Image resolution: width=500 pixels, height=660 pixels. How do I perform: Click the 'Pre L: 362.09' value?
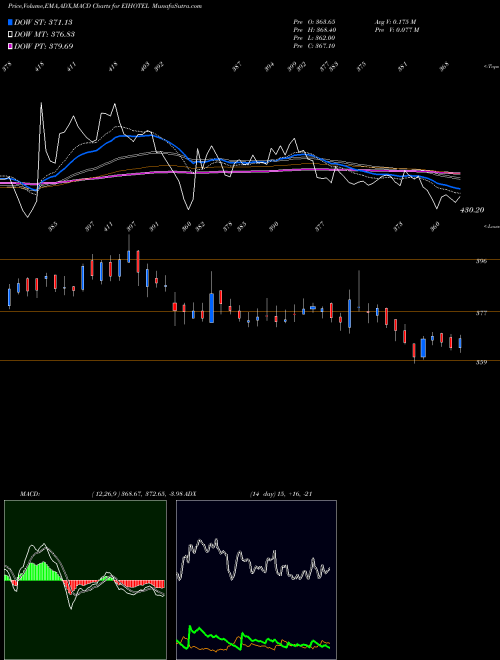[x=314, y=38]
